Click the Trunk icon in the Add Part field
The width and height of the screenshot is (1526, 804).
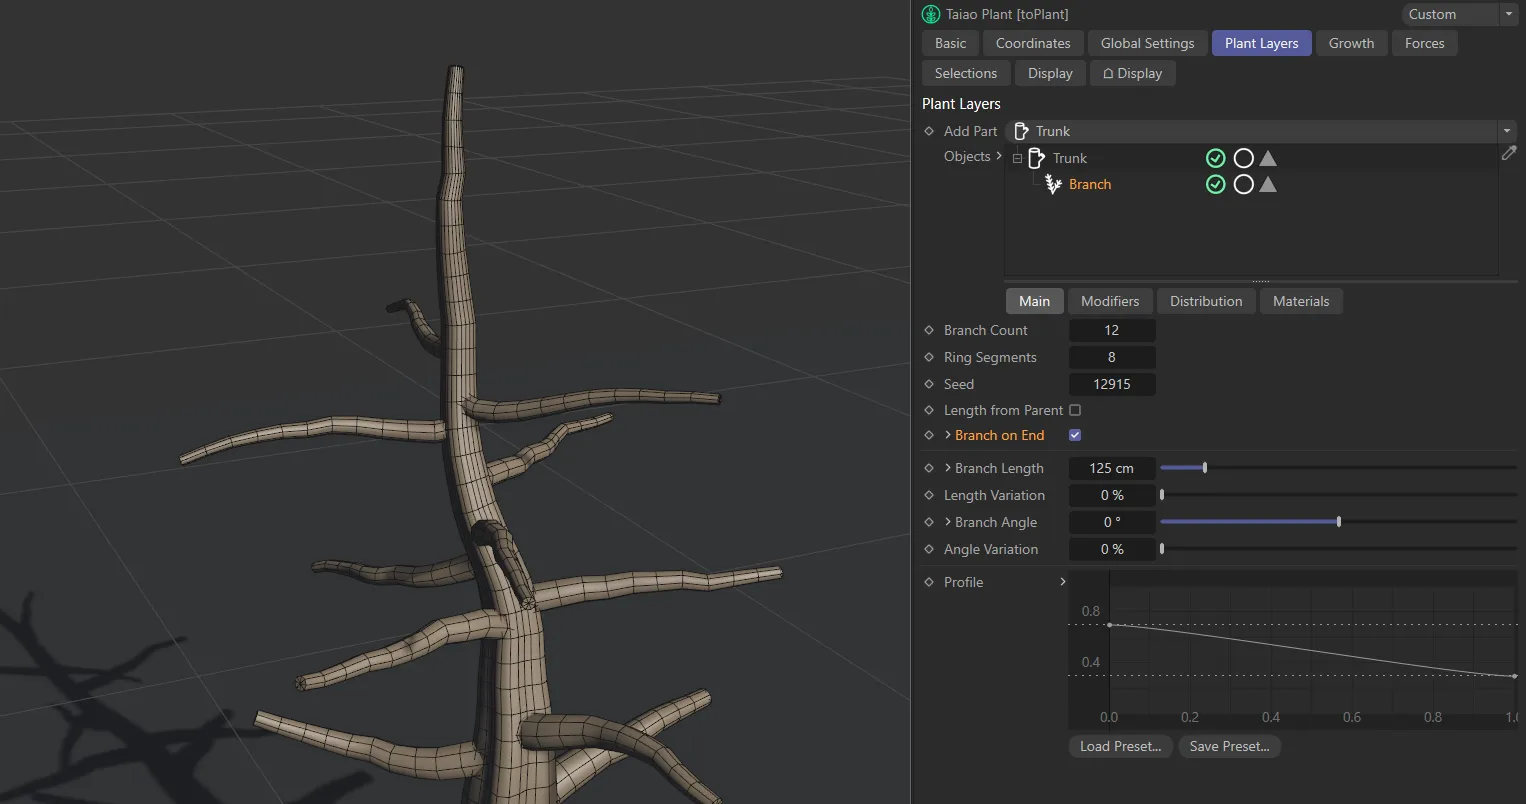(1021, 131)
